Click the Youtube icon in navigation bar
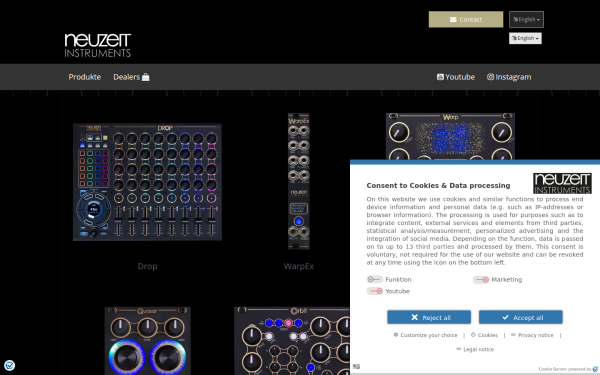Viewport: 600px width, 375px height. coord(440,77)
